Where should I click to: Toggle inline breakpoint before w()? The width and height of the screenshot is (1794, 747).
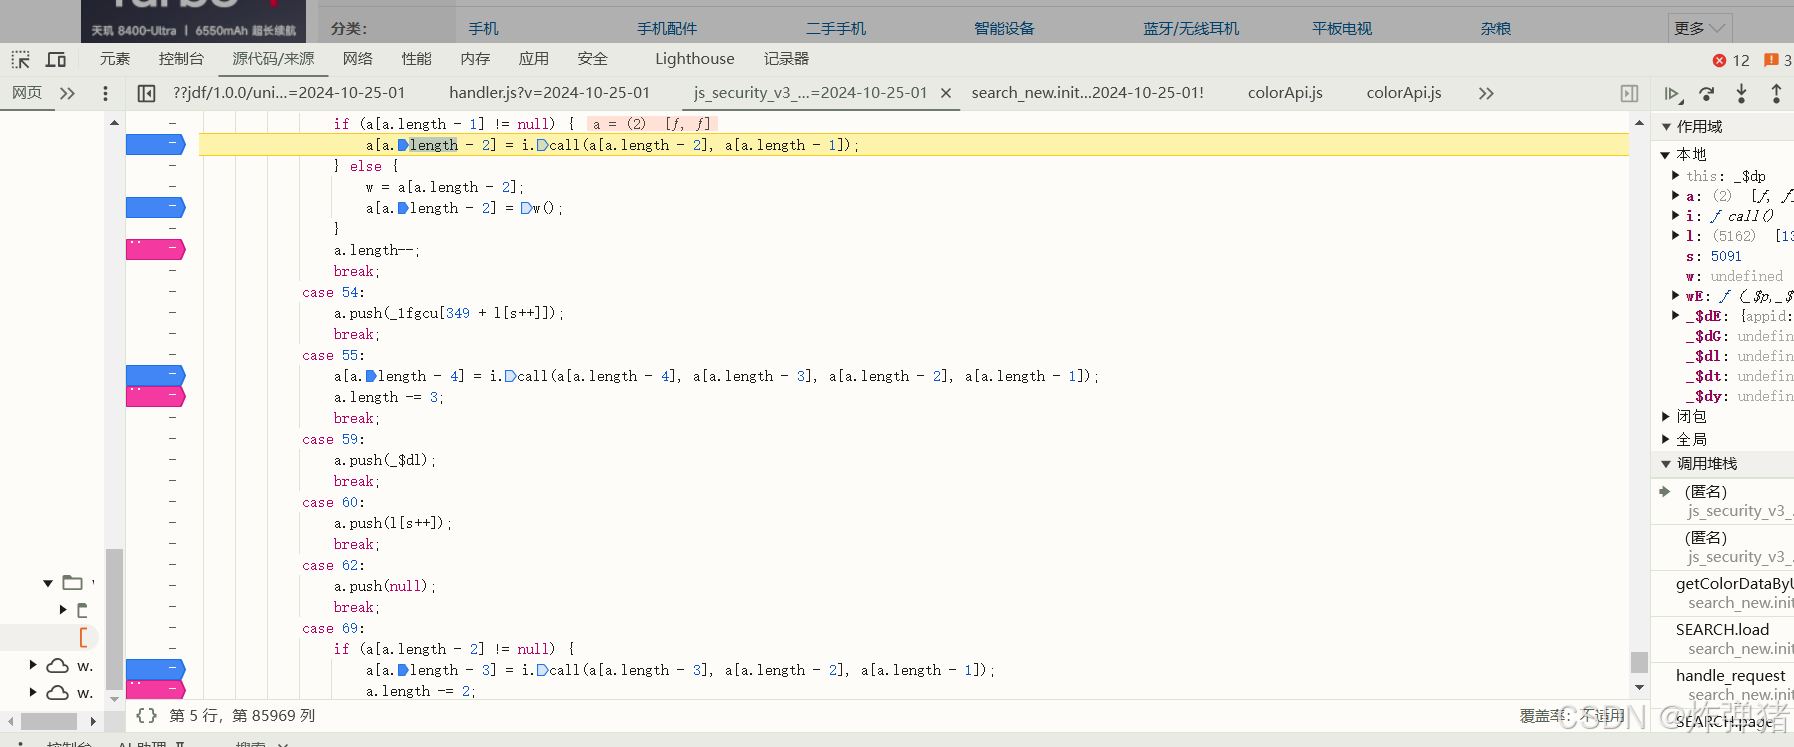click(526, 208)
